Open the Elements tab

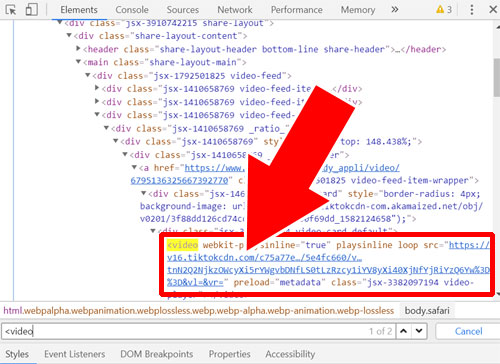(79, 10)
